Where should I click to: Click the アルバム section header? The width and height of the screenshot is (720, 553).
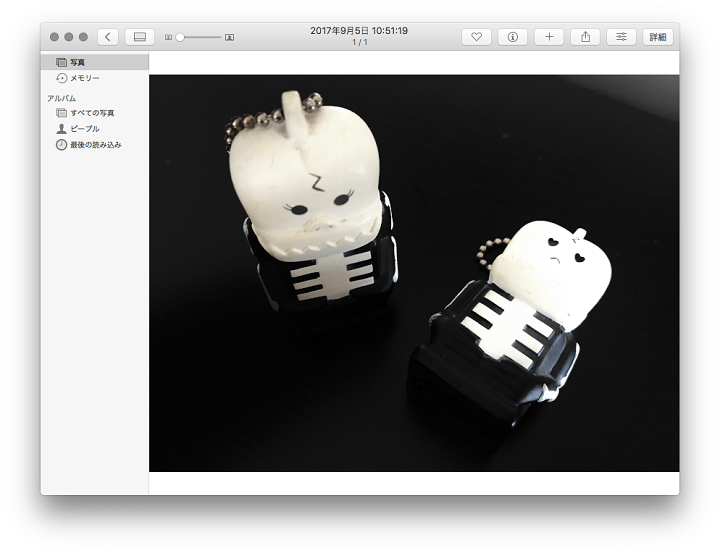62,98
